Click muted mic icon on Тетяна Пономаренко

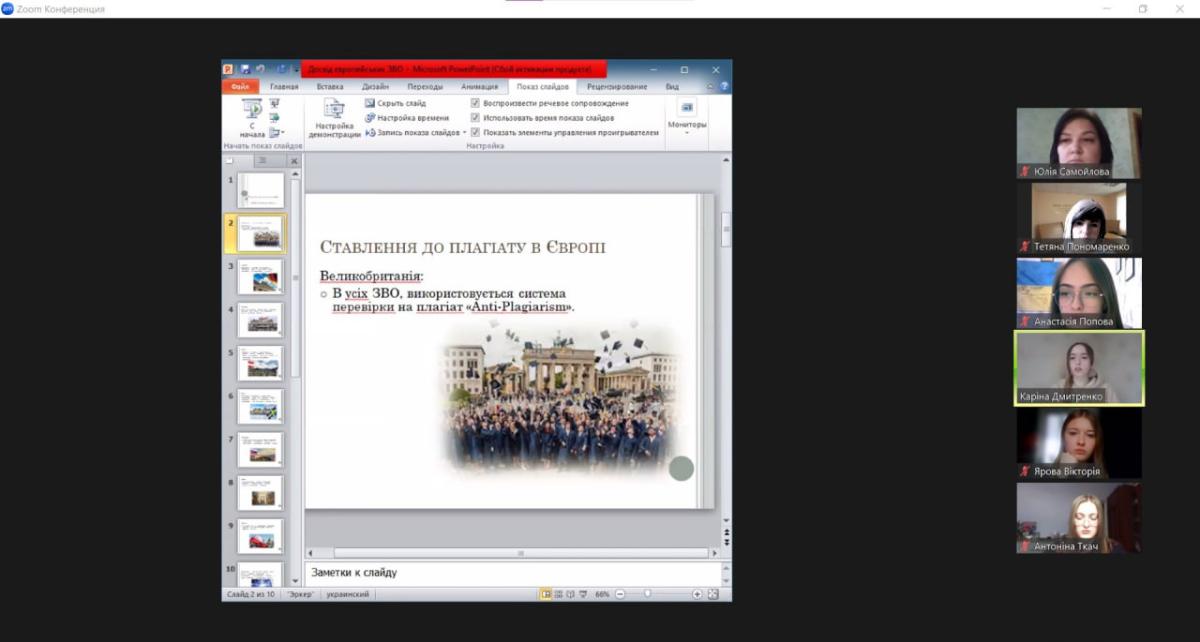tap(1024, 246)
